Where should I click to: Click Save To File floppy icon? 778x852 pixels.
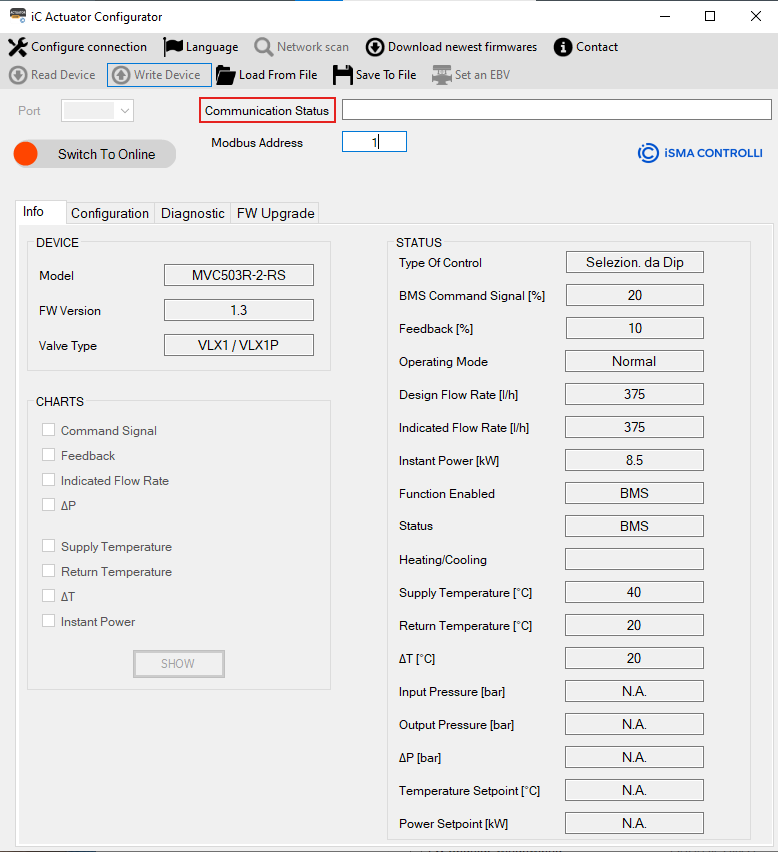point(343,75)
